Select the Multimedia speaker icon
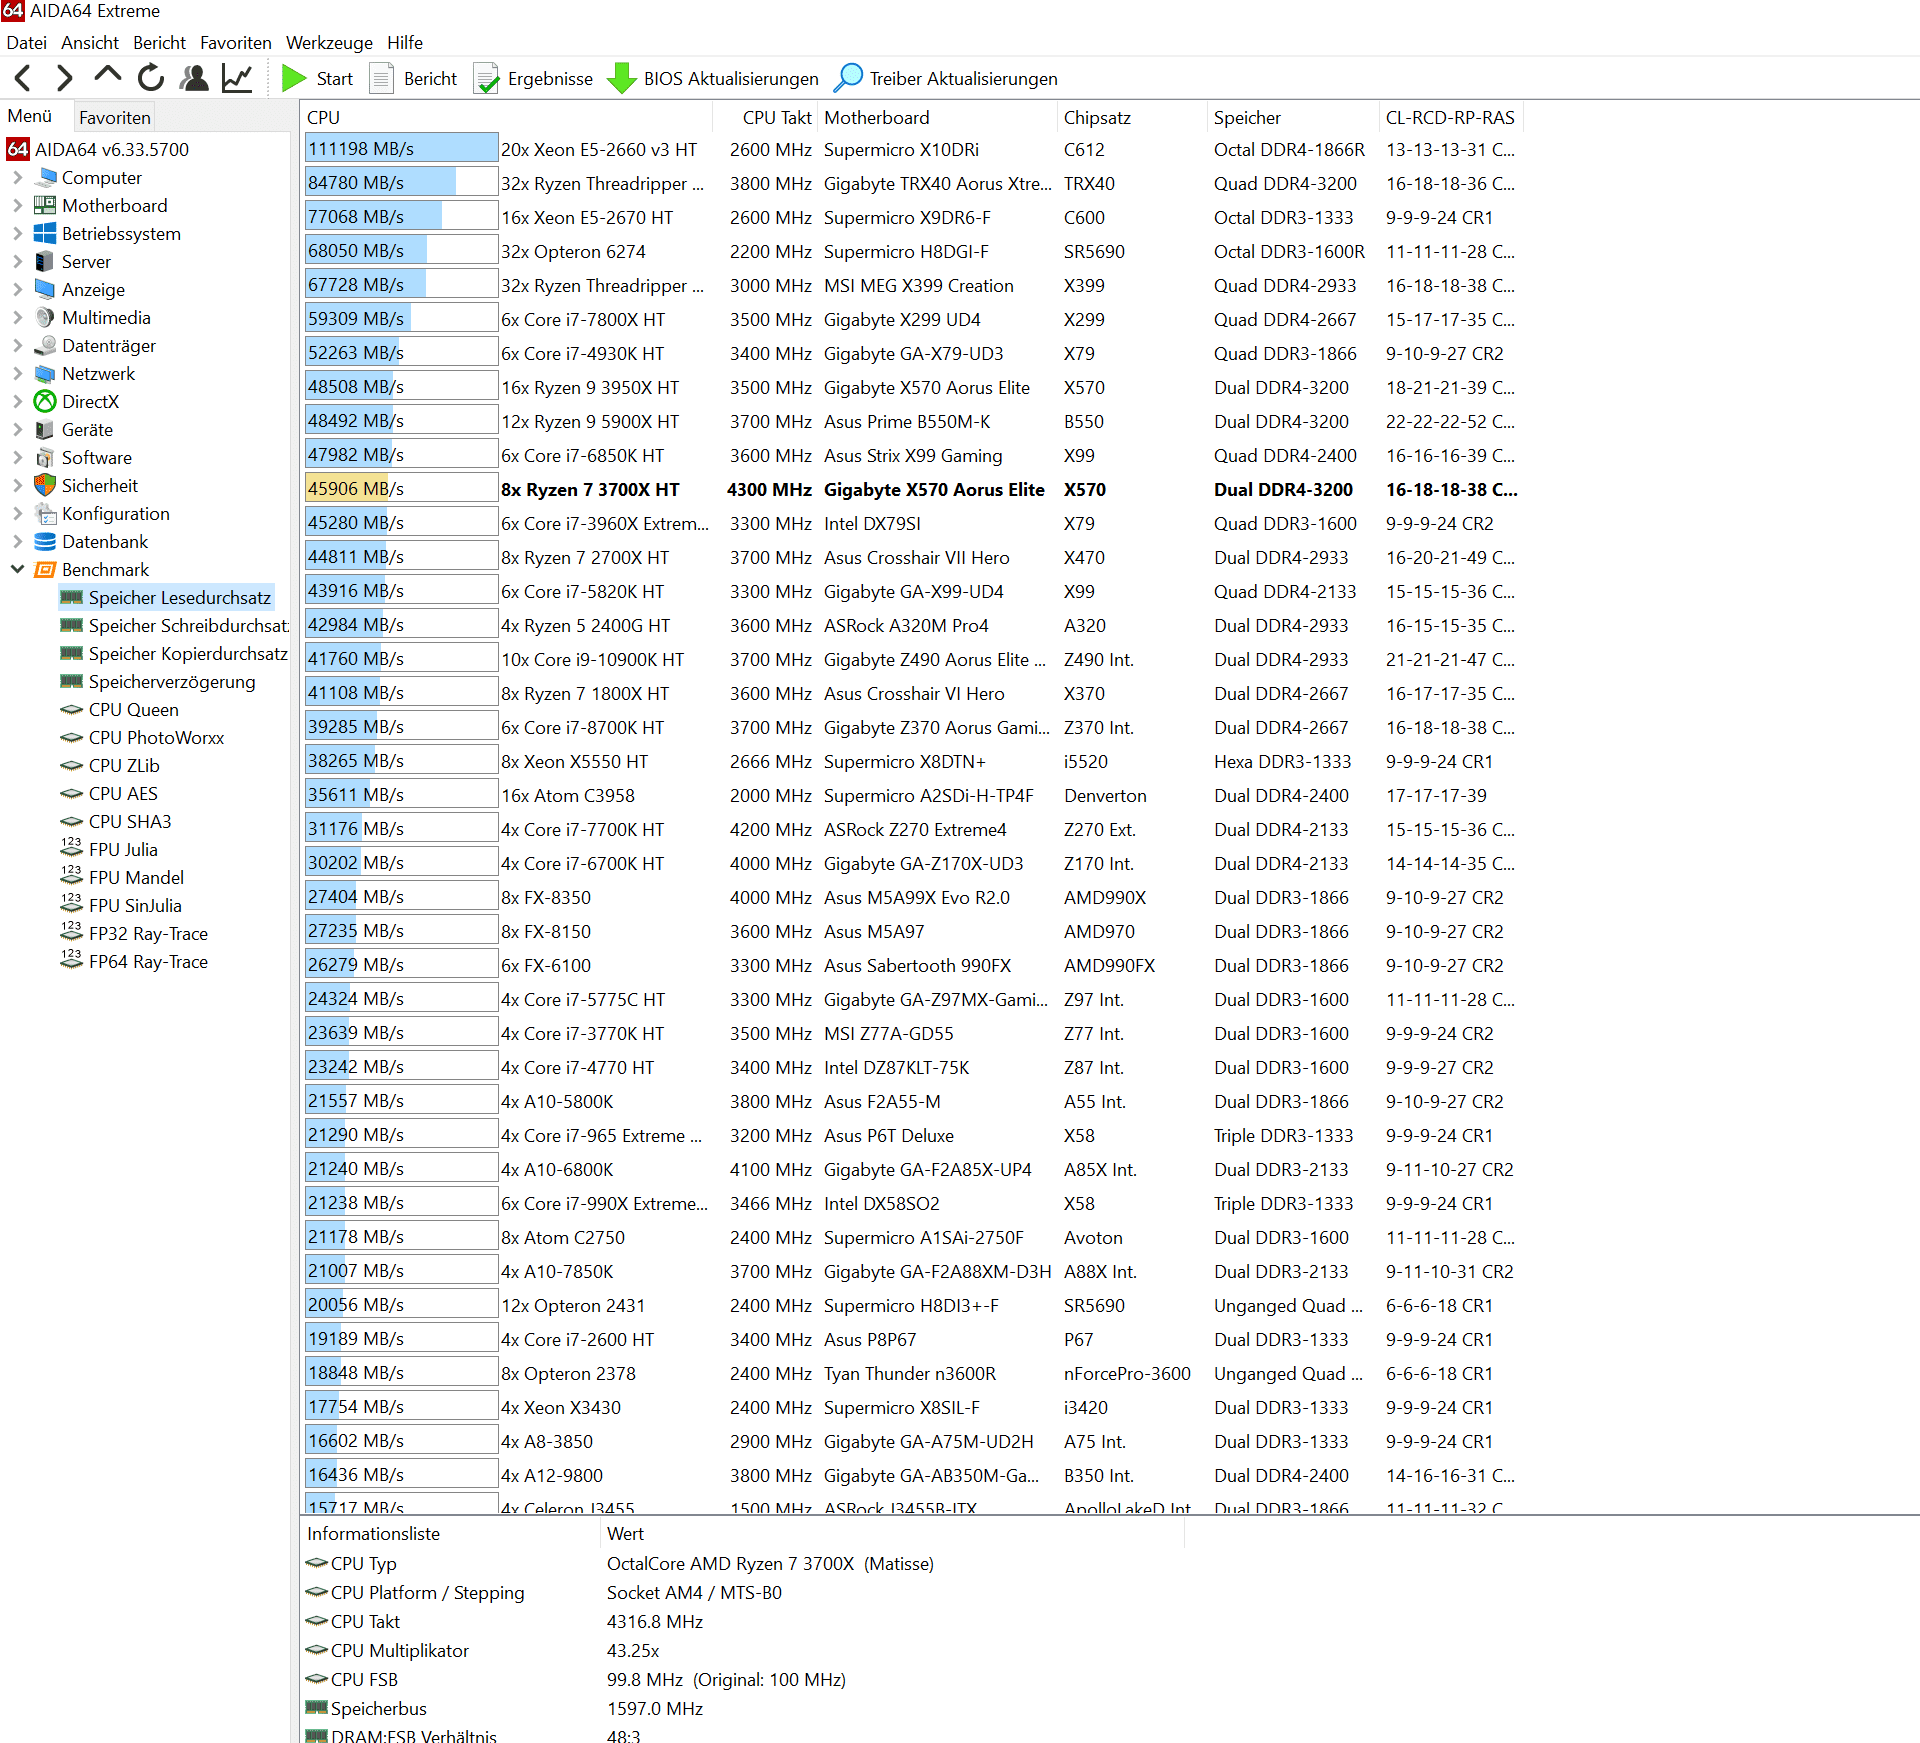Screen dimensions: 1920x1743 45,318
